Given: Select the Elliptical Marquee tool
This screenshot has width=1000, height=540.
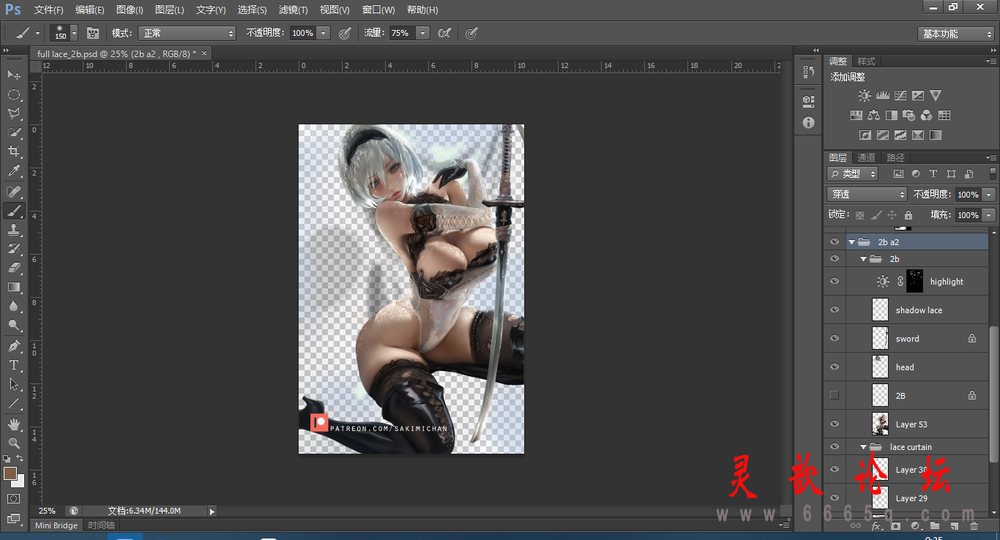Looking at the screenshot, I should (13, 94).
